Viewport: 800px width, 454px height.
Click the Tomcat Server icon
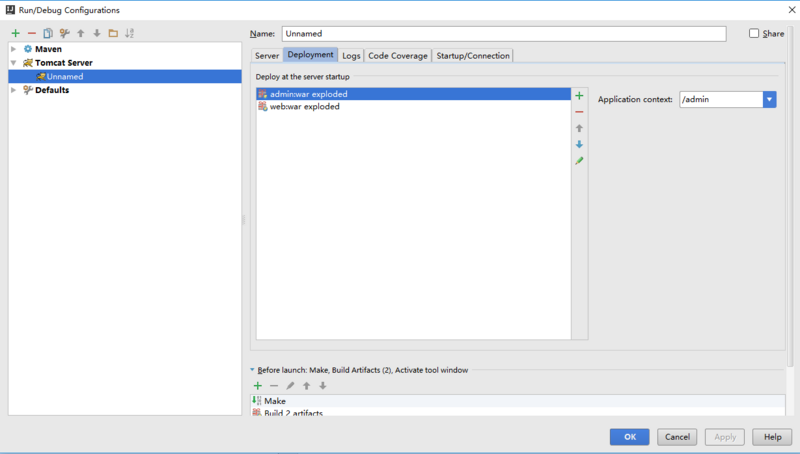[x=28, y=63]
